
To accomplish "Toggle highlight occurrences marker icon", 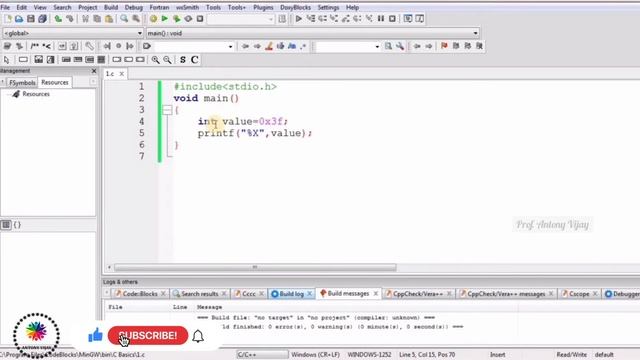I will (x=269, y=46).
